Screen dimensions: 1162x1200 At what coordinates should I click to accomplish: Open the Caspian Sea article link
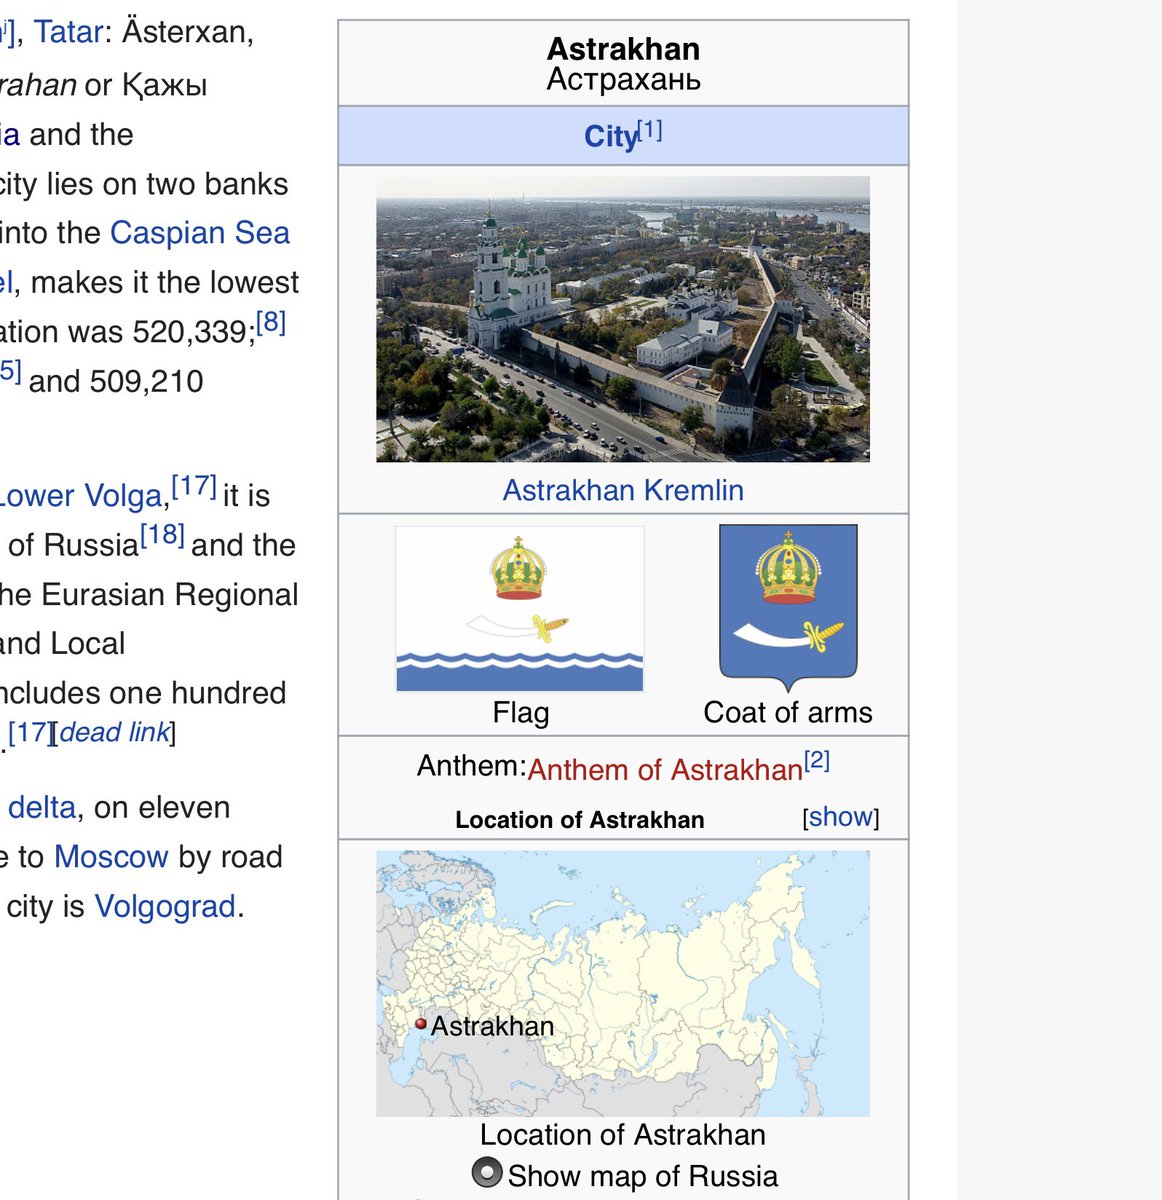tap(200, 232)
